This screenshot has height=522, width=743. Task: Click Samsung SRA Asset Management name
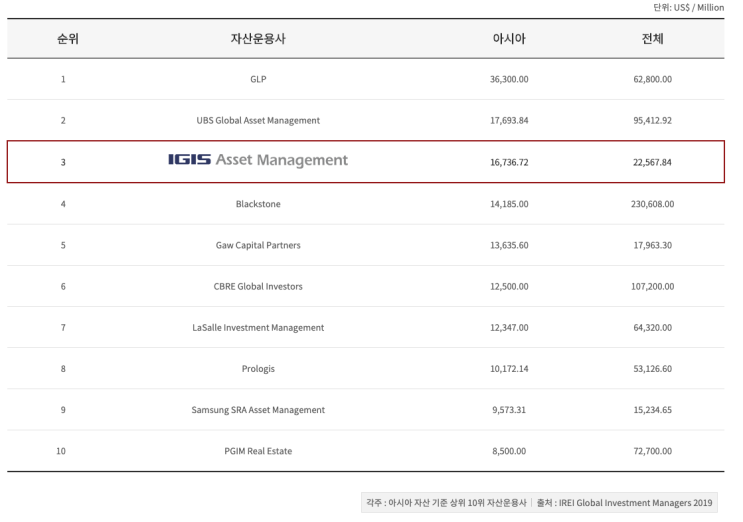[x=258, y=410]
